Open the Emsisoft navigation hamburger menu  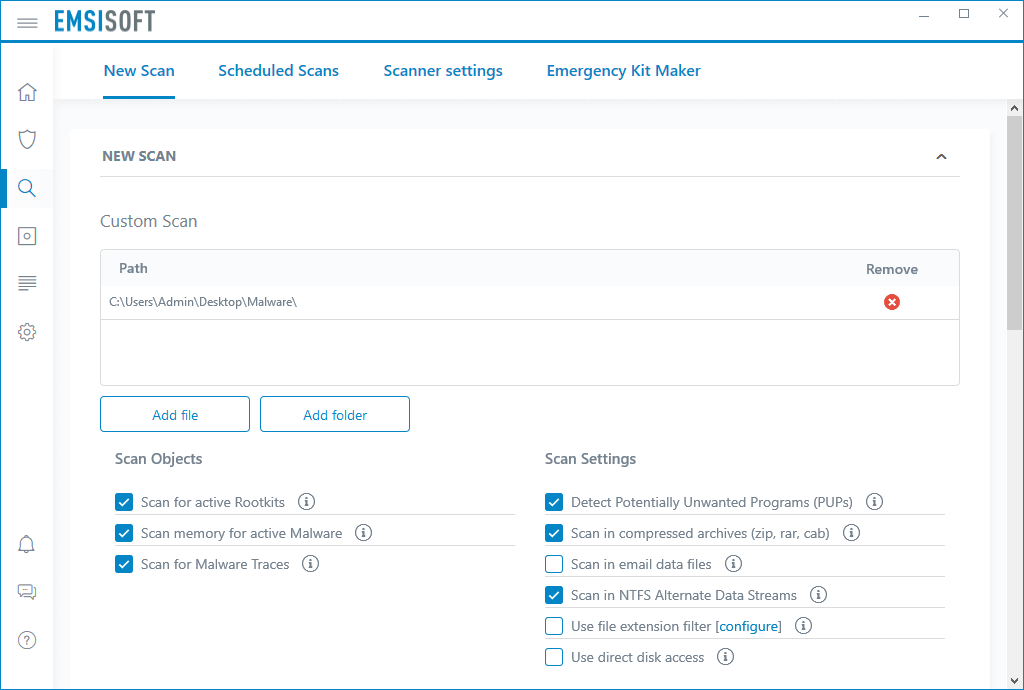pyautogui.click(x=27, y=21)
